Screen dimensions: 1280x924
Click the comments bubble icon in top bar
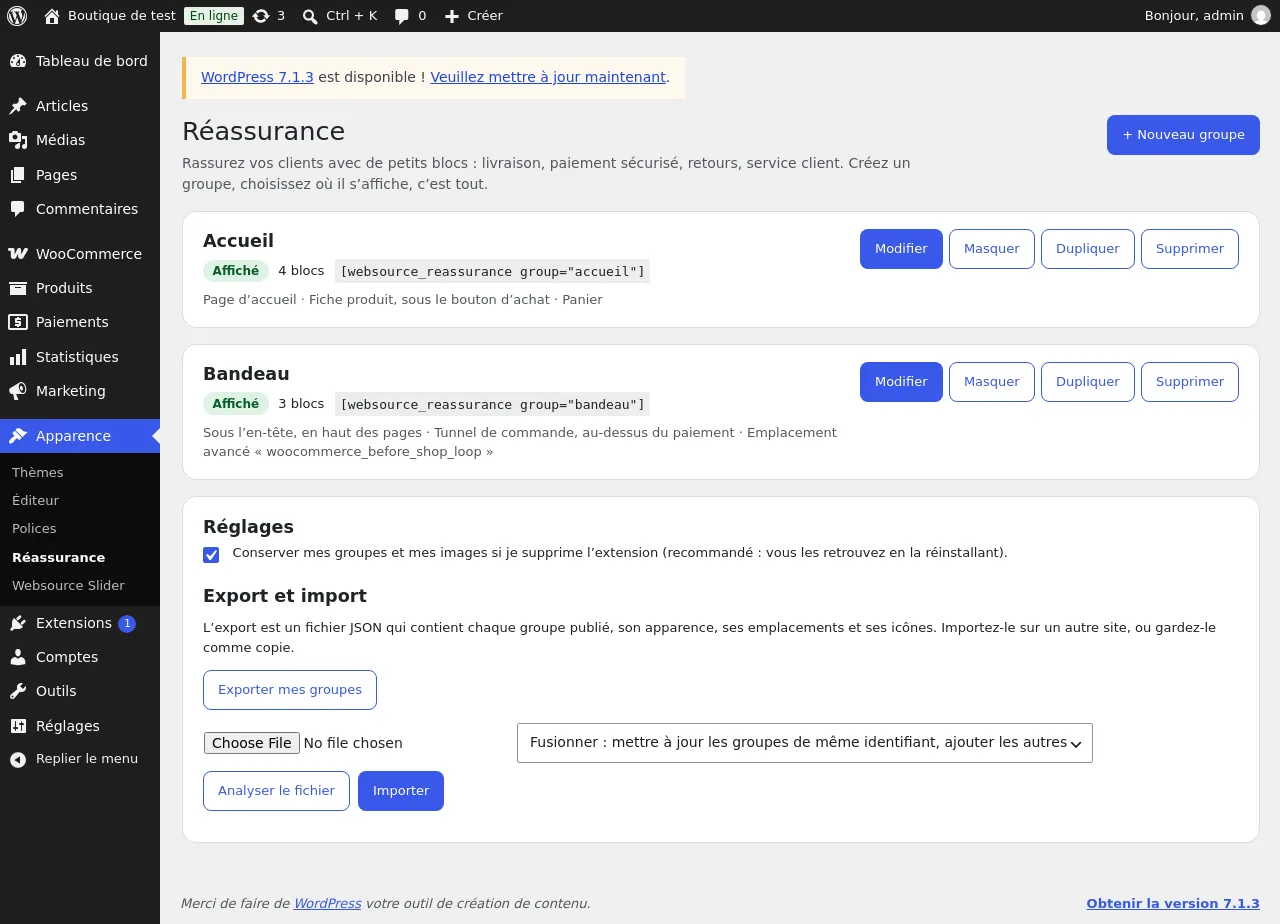[402, 16]
